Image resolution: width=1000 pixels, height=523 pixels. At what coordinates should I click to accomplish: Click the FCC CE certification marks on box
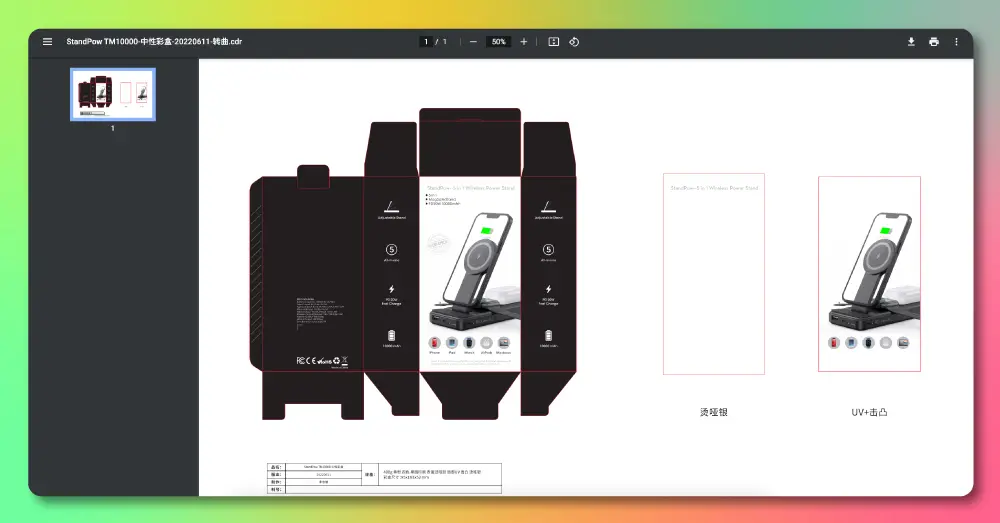point(322,361)
